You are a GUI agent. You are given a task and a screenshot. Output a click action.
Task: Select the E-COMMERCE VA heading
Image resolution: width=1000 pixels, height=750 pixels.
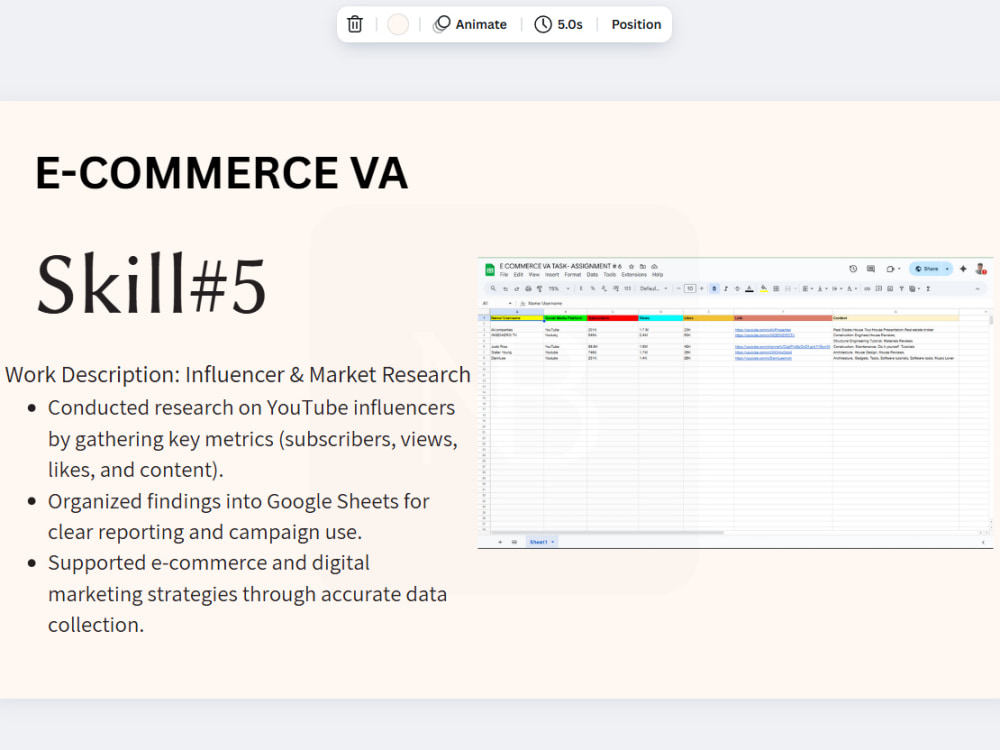tap(221, 173)
